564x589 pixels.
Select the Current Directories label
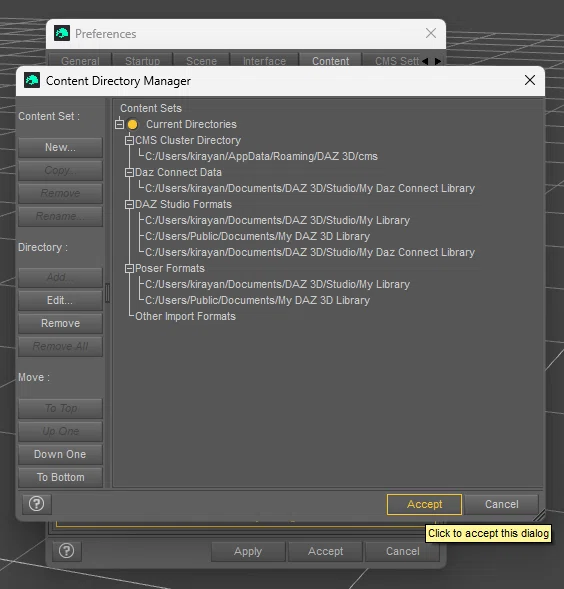point(191,124)
